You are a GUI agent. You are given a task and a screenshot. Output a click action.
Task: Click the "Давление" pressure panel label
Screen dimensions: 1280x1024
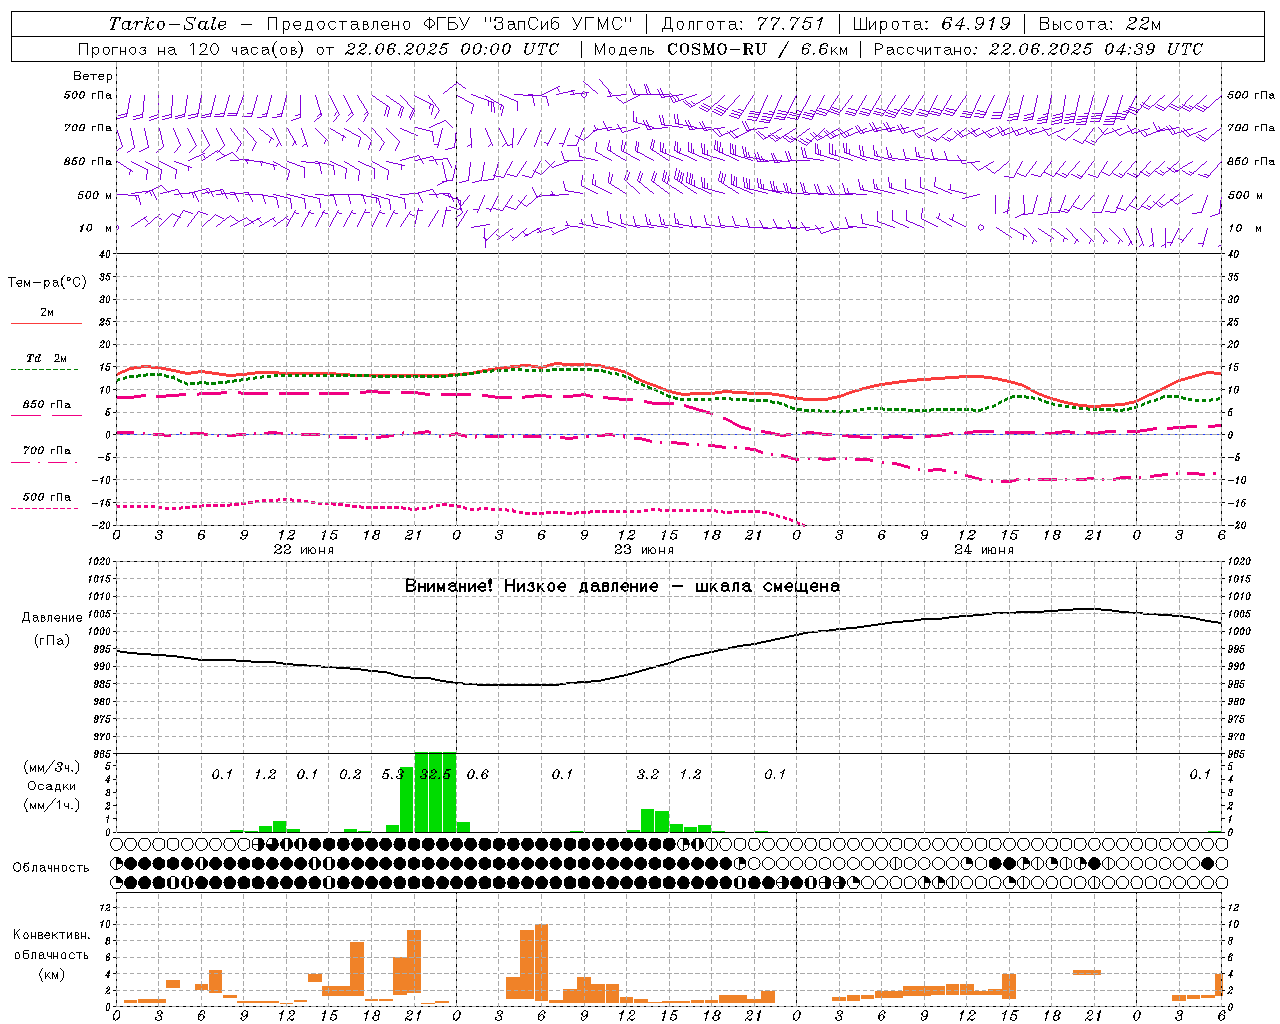[52, 618]
